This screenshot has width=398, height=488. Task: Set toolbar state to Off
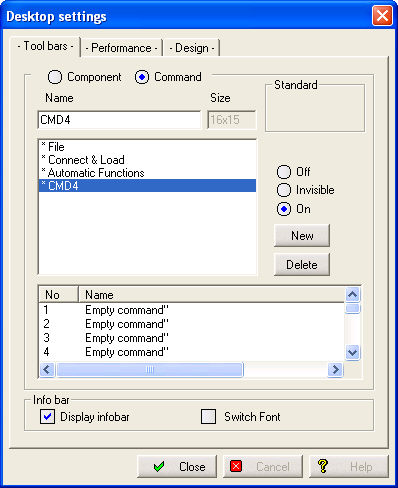pyautogui.click(x=284, y=172)
